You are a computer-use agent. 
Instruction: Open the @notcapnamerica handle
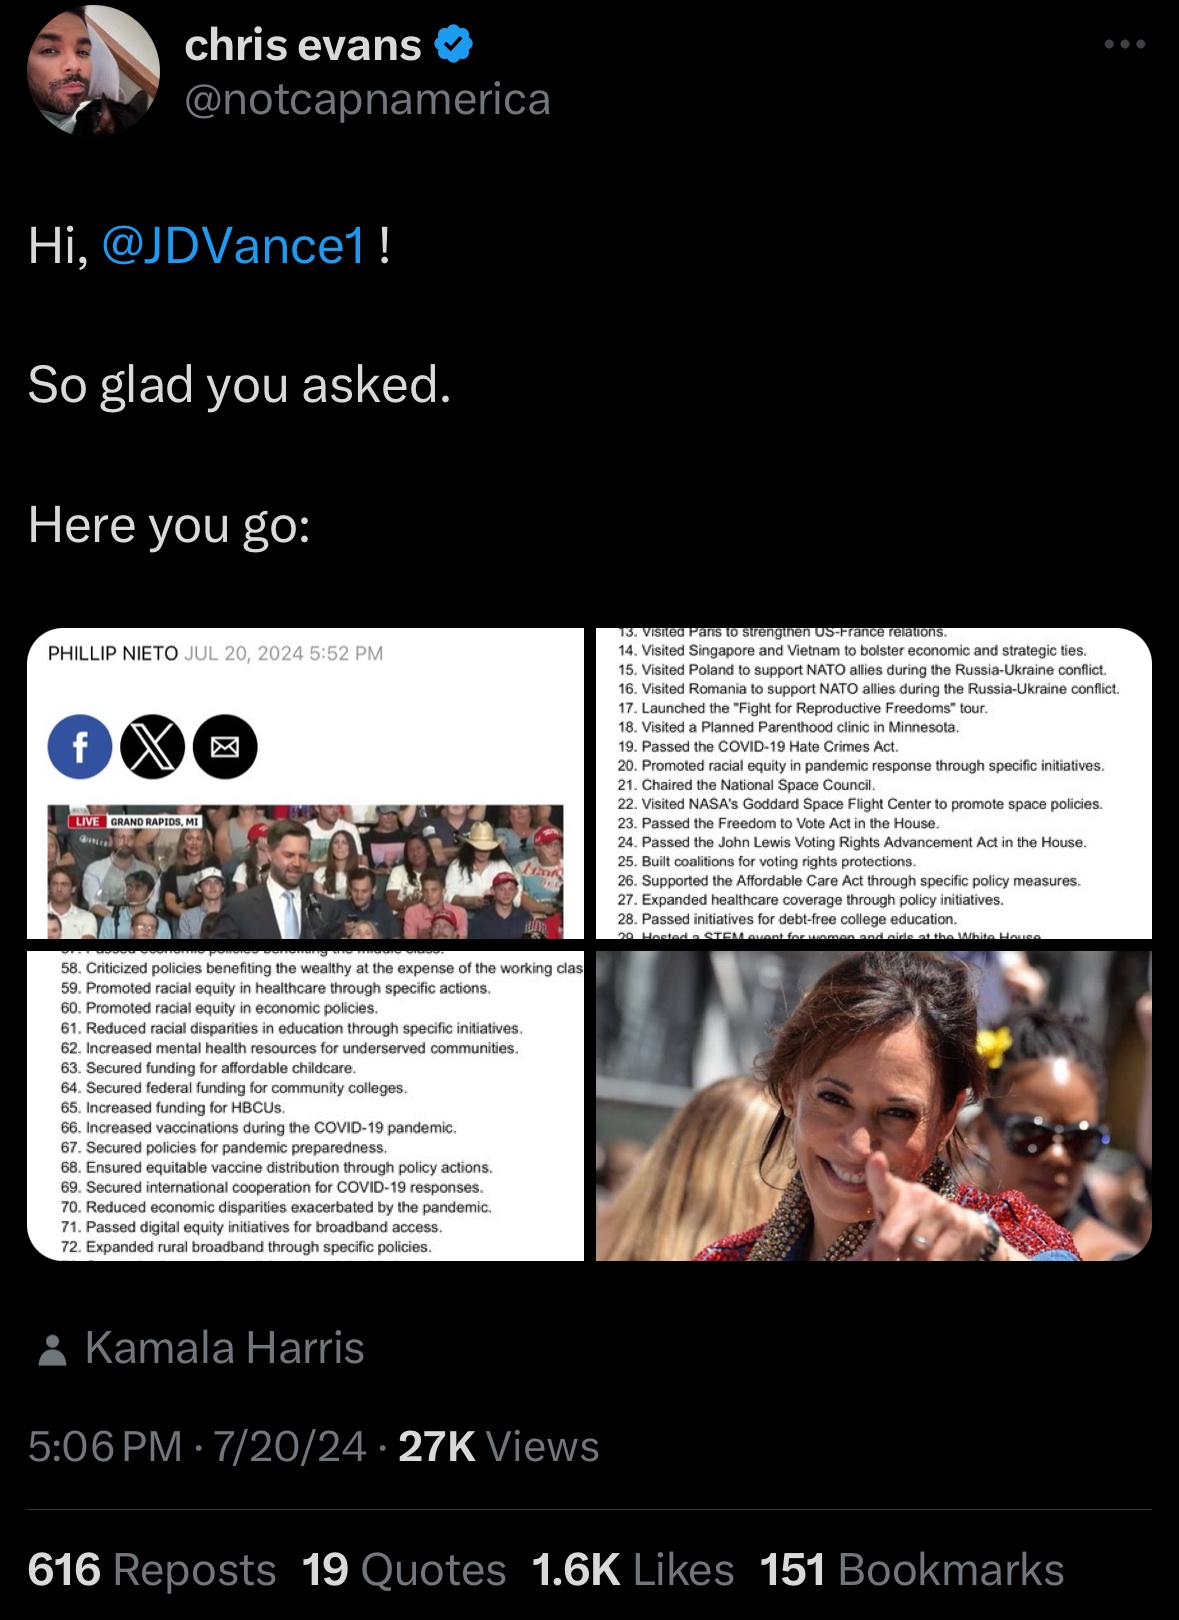point(367,99)
